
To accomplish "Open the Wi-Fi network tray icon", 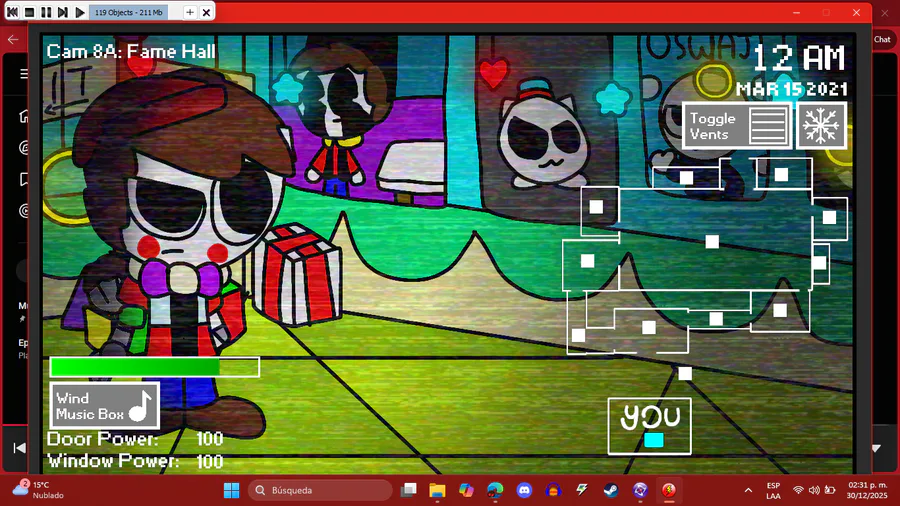I will (798, 491).
